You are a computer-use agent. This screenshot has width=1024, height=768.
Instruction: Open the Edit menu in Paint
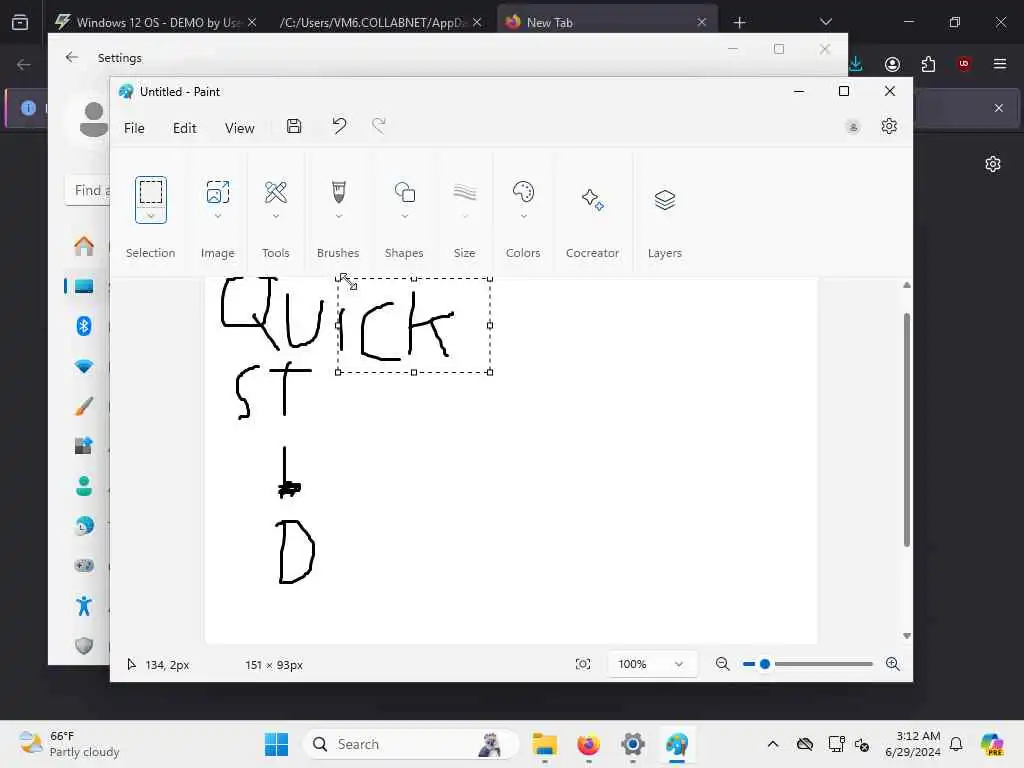coord(185,128)
